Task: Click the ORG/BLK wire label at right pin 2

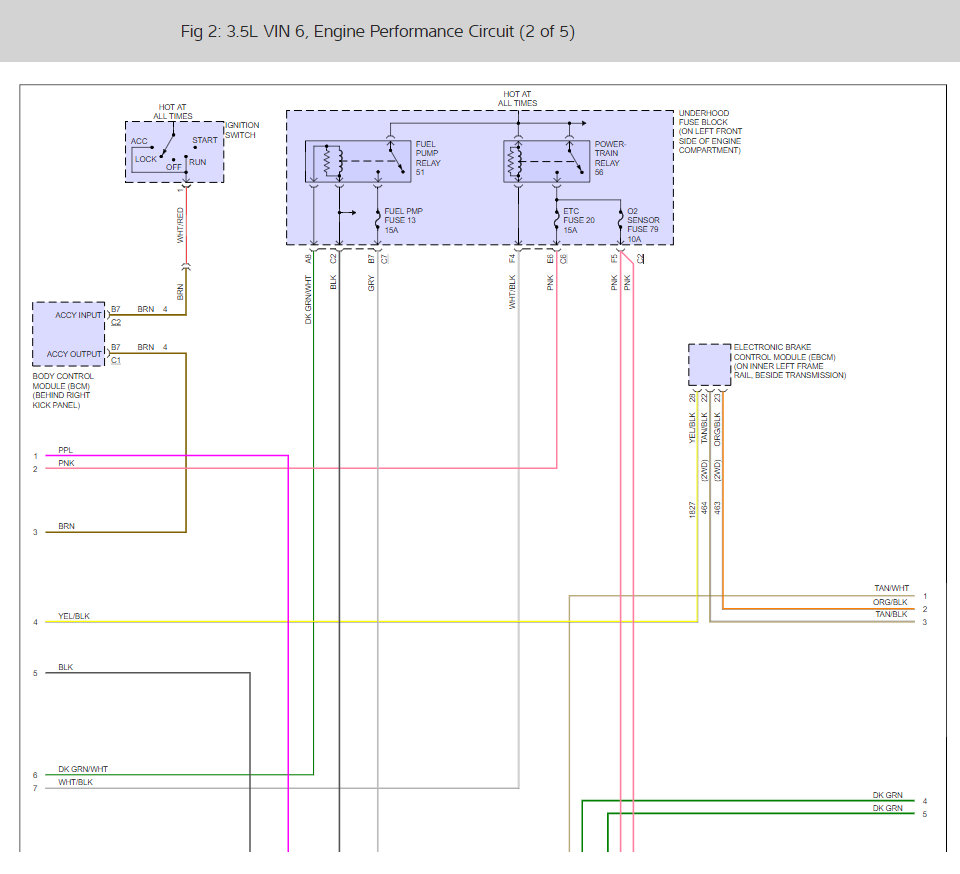Action: [890, 602]
